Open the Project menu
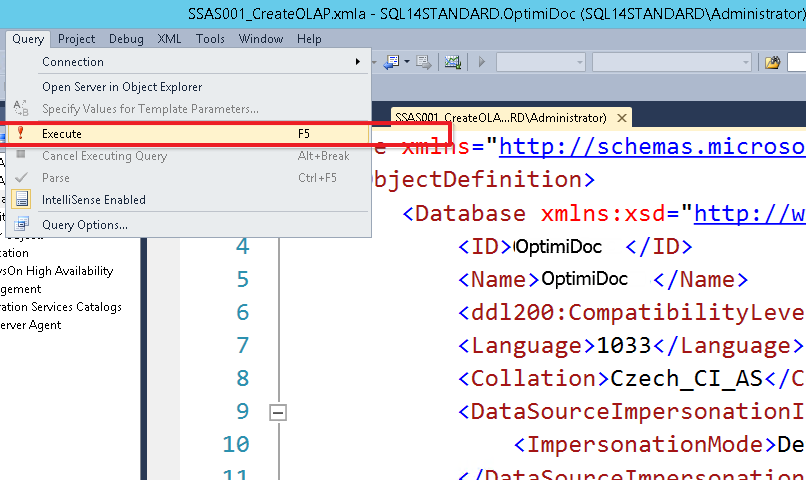Viewport: 806px width, 480px height. coord(76,39)
